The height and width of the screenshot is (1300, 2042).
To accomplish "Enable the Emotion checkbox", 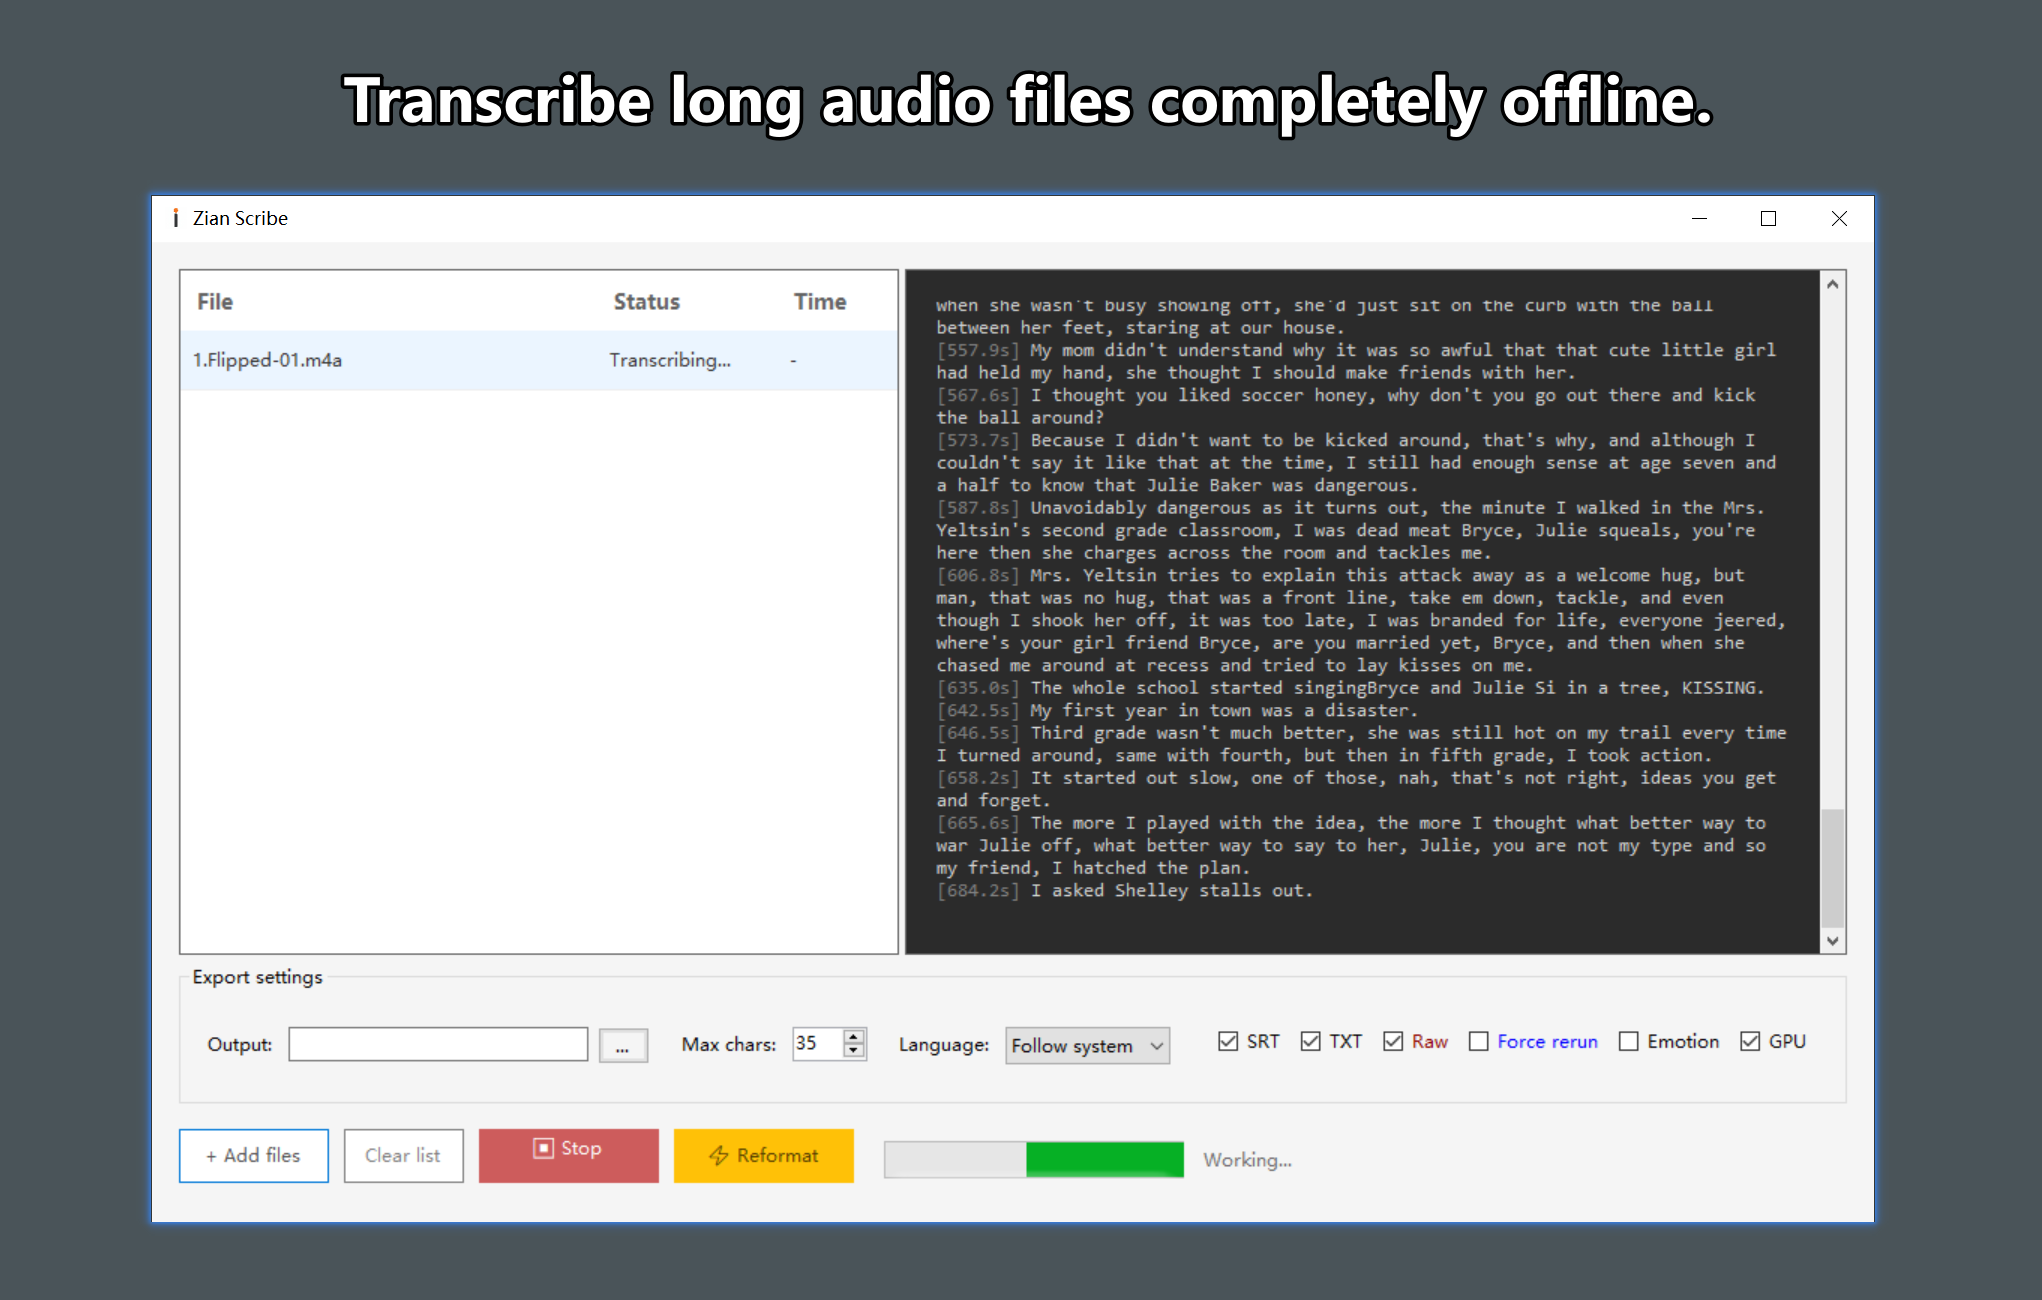I will [x=1628, y=1041].
